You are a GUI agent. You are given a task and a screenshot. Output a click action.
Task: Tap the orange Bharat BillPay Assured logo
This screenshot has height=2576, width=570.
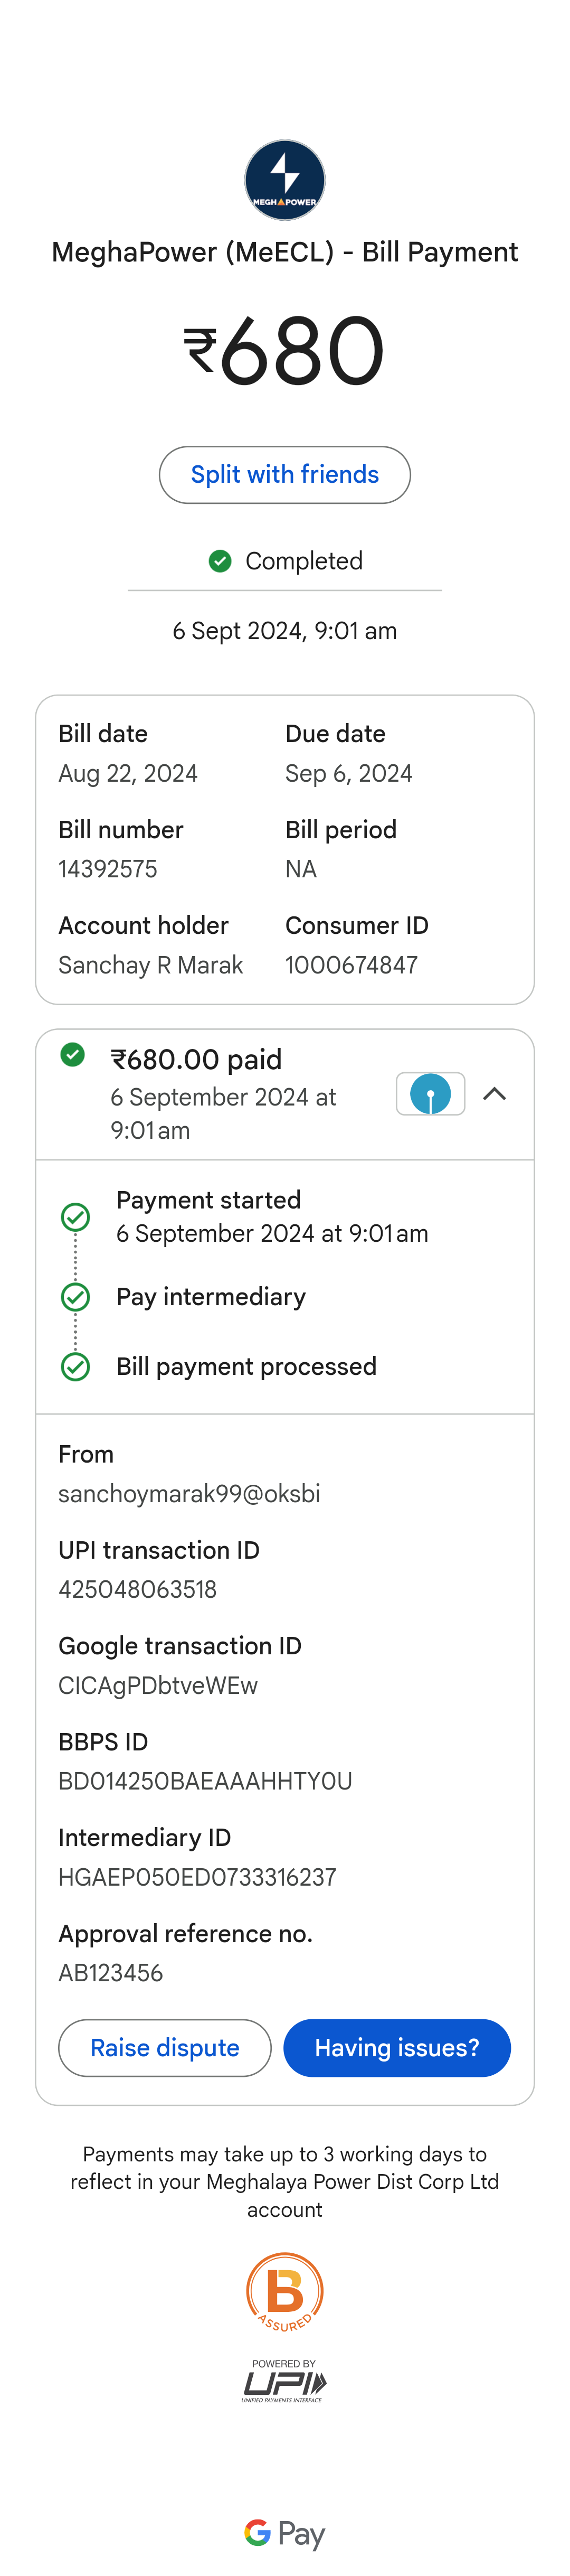[x=285, y=2292]
